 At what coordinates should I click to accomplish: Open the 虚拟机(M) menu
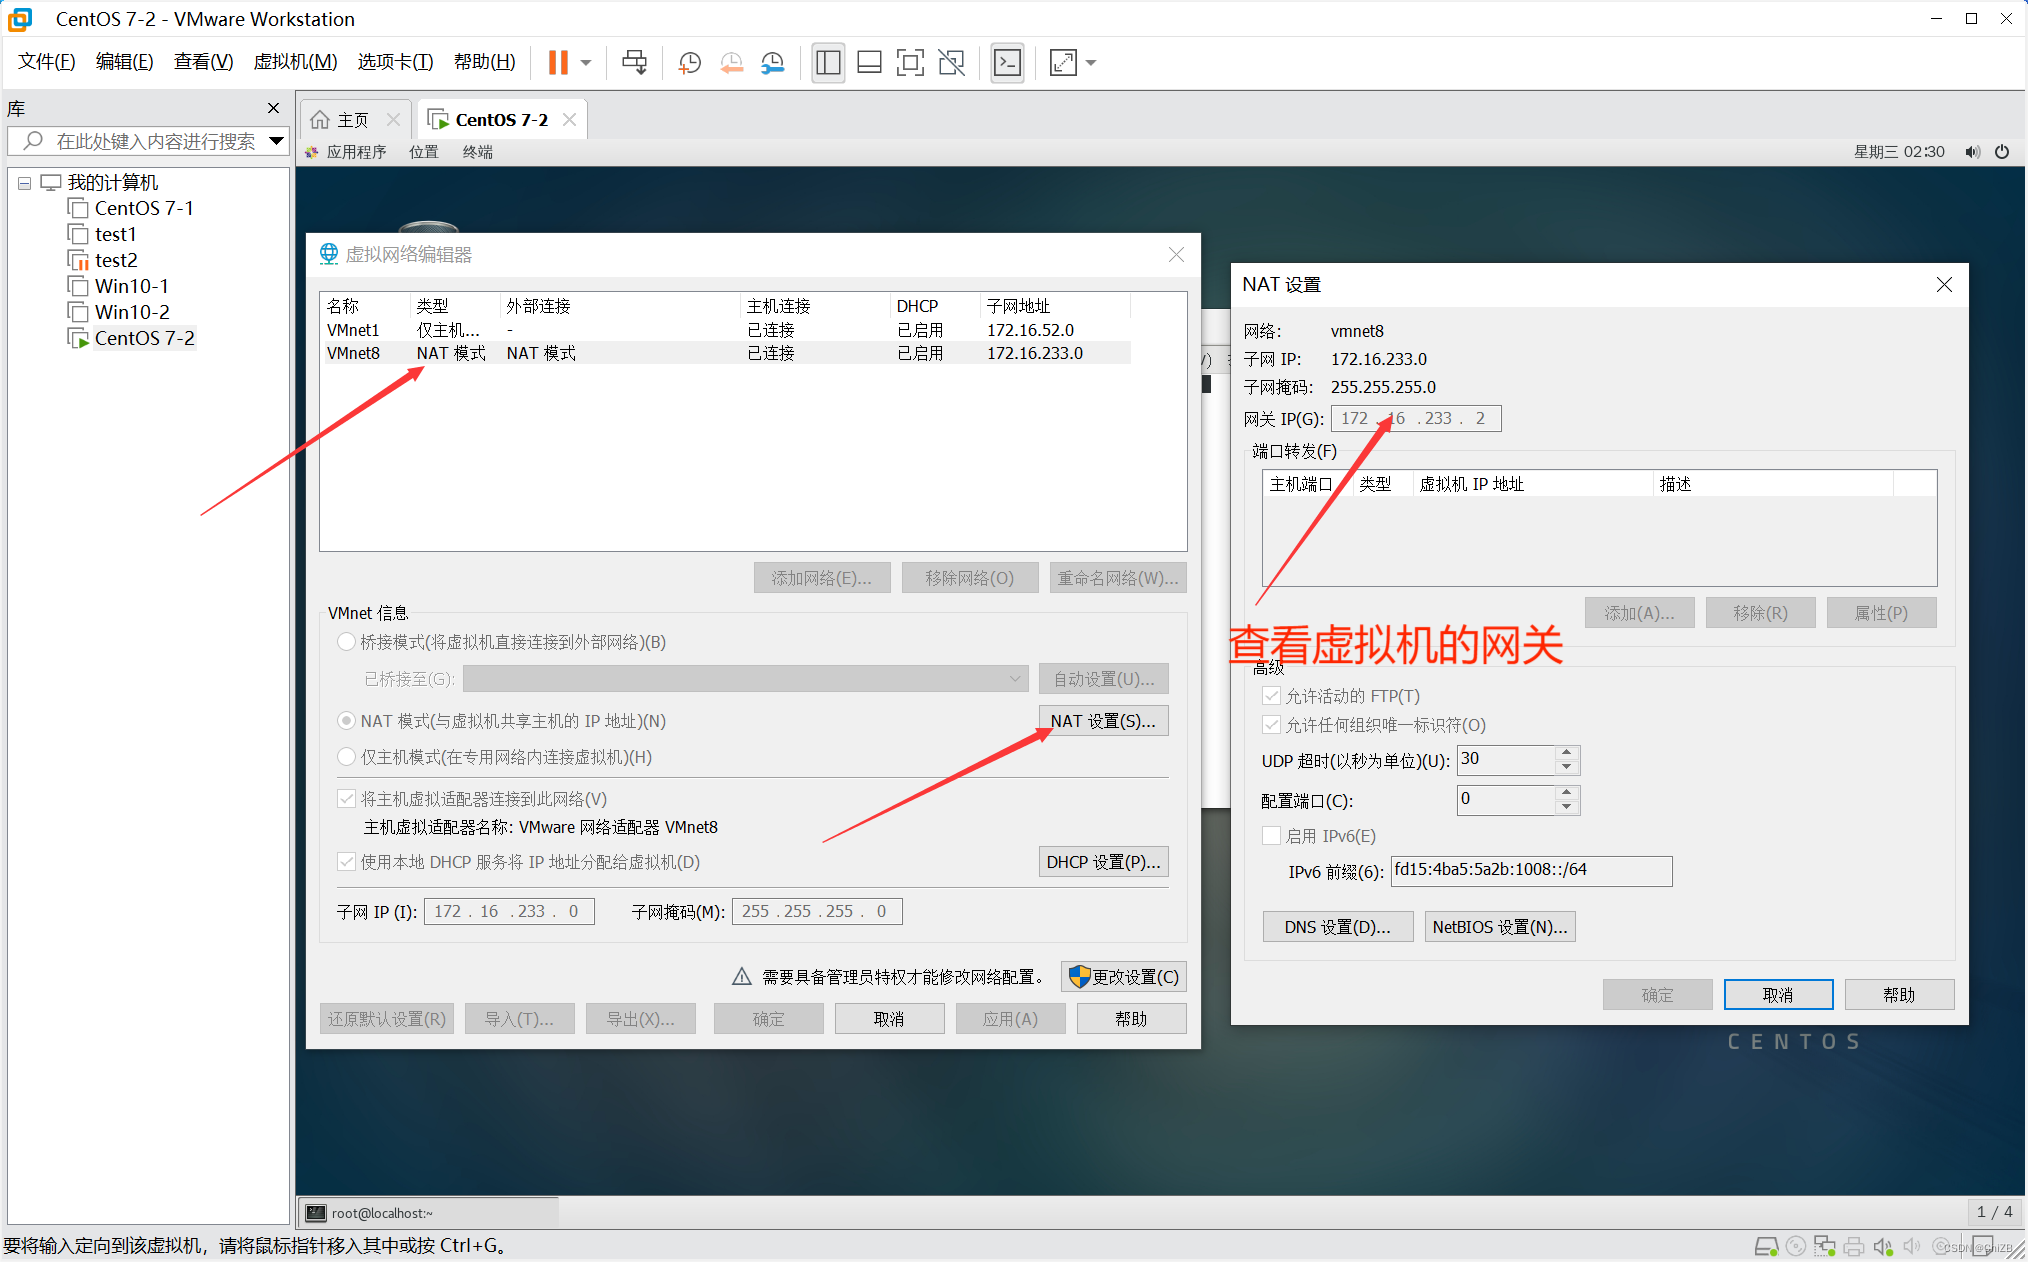click(x=295, y=62)
